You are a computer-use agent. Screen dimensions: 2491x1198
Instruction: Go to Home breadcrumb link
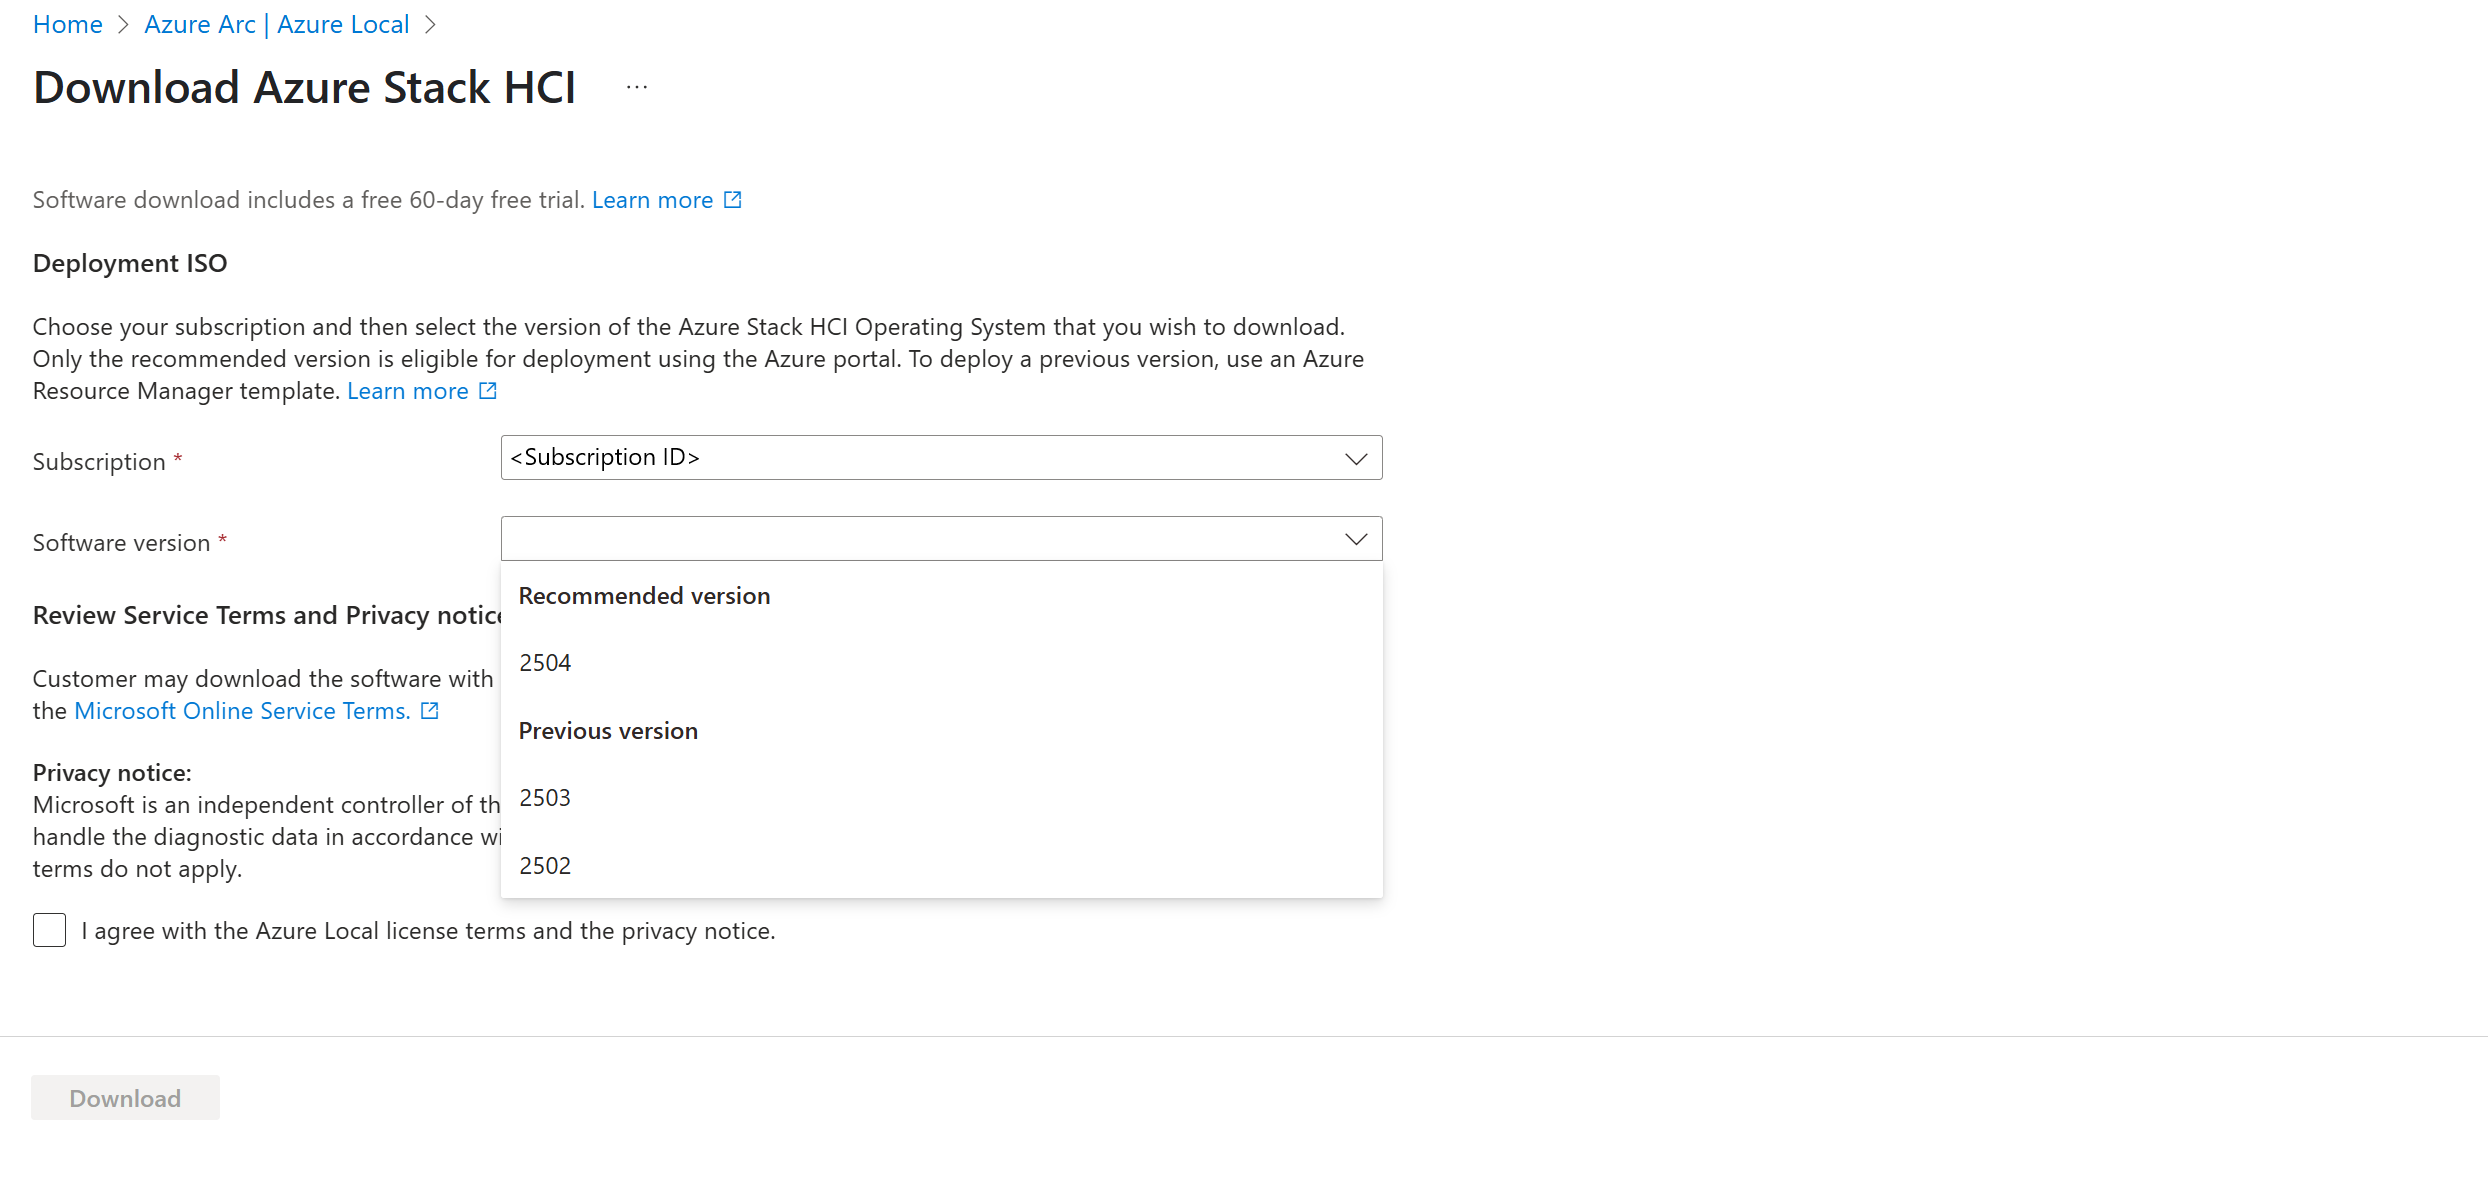point(67,25)
